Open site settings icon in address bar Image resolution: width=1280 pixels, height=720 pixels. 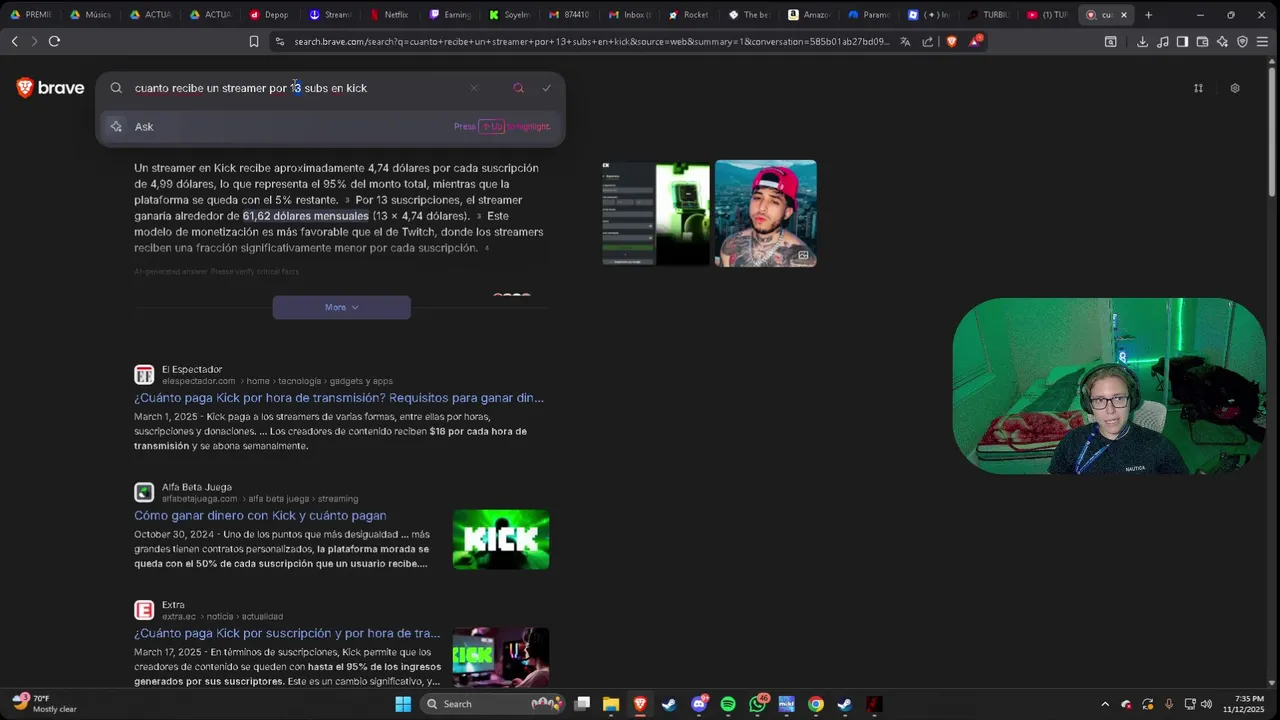tap(279, 42)
